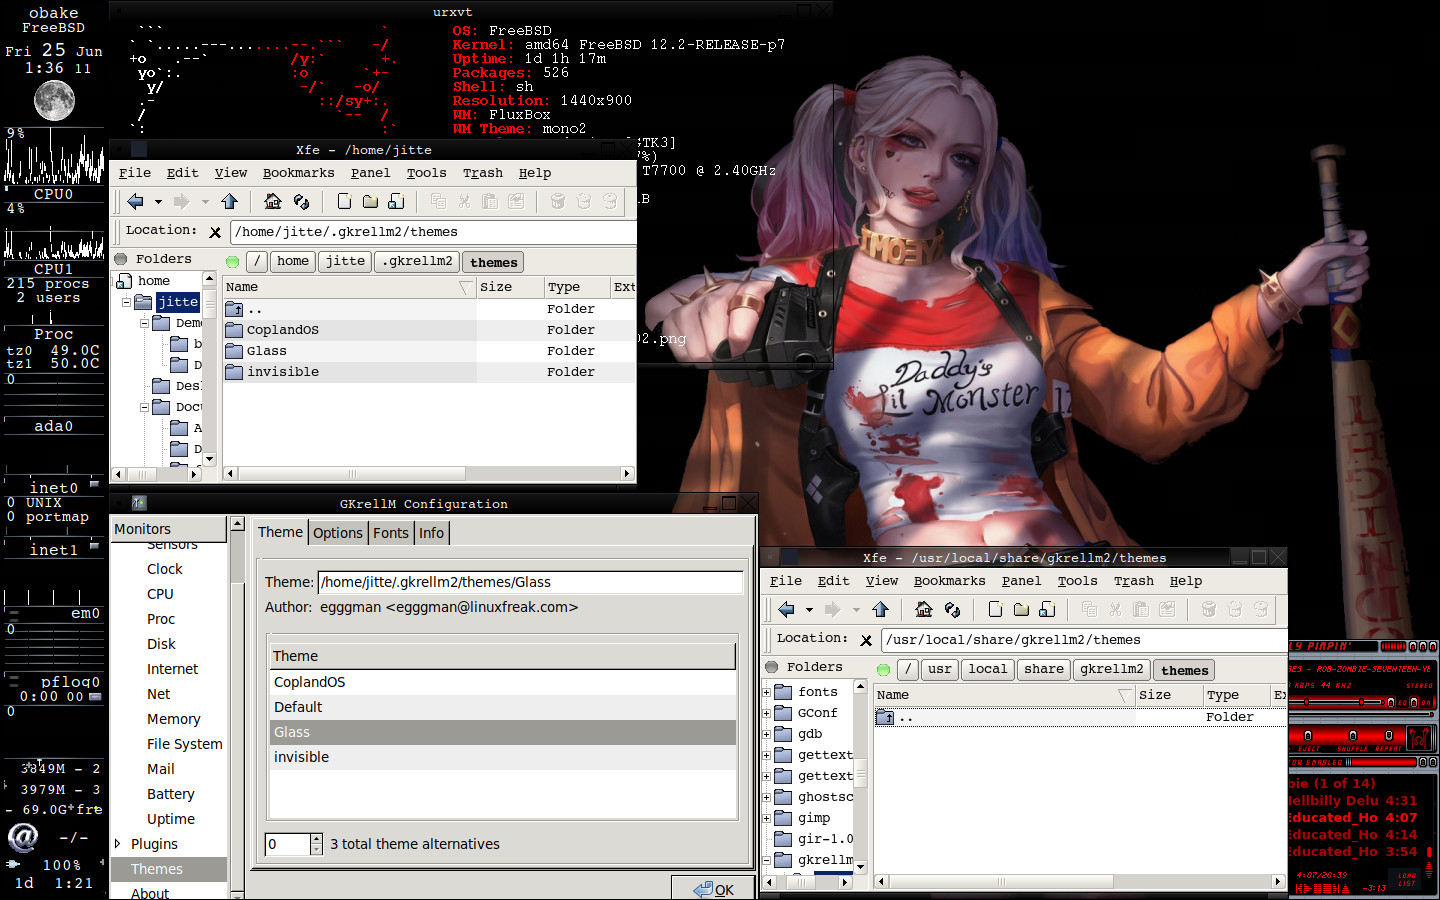
Task: Adjust the volume slider knob in music player
Action: click(1306, 702)
